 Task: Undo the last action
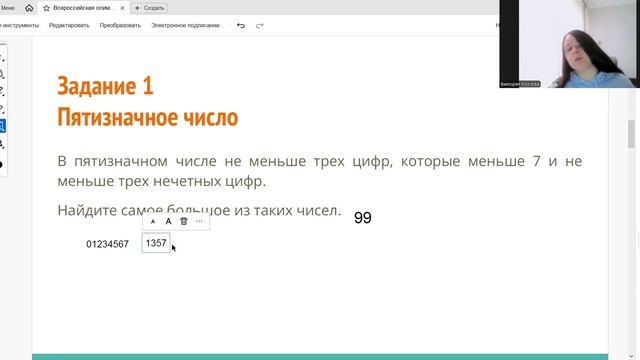pos(241,26)
